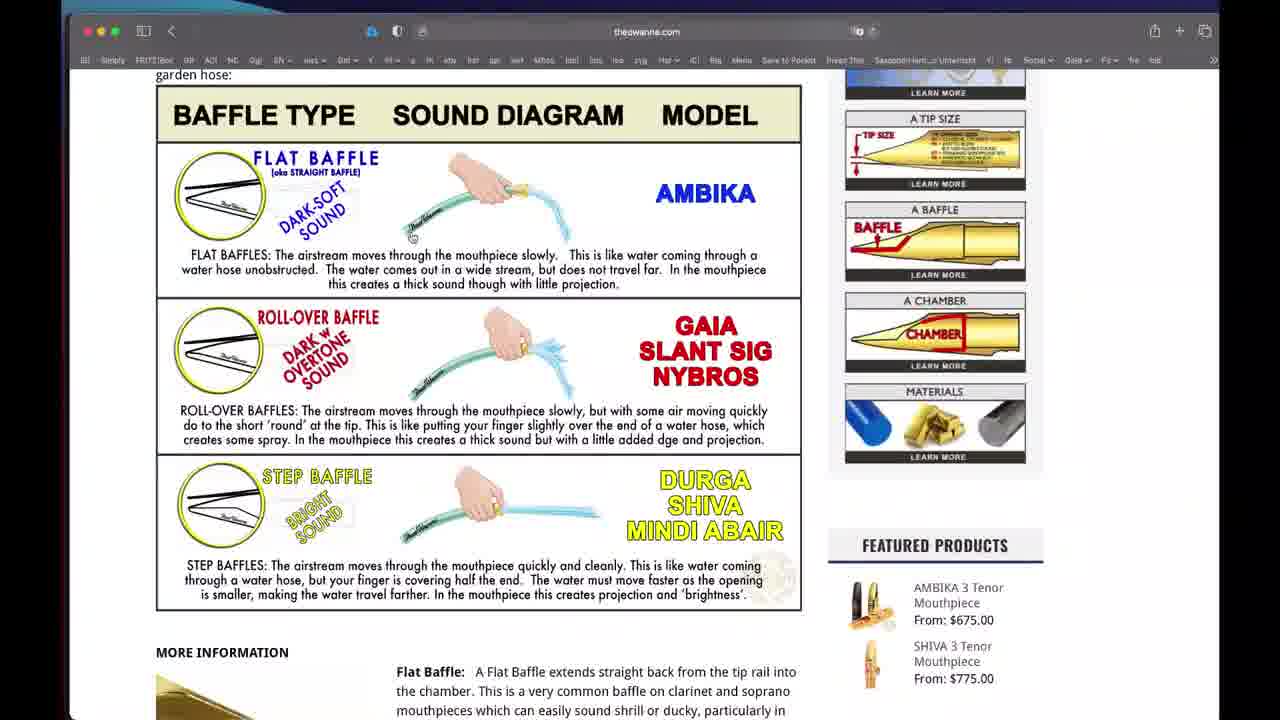Image resolution: width=1280 pixels, height=720 pixels.
Task: Click the cloud extension icon in toolbar
Action: [x=371, y=32]
